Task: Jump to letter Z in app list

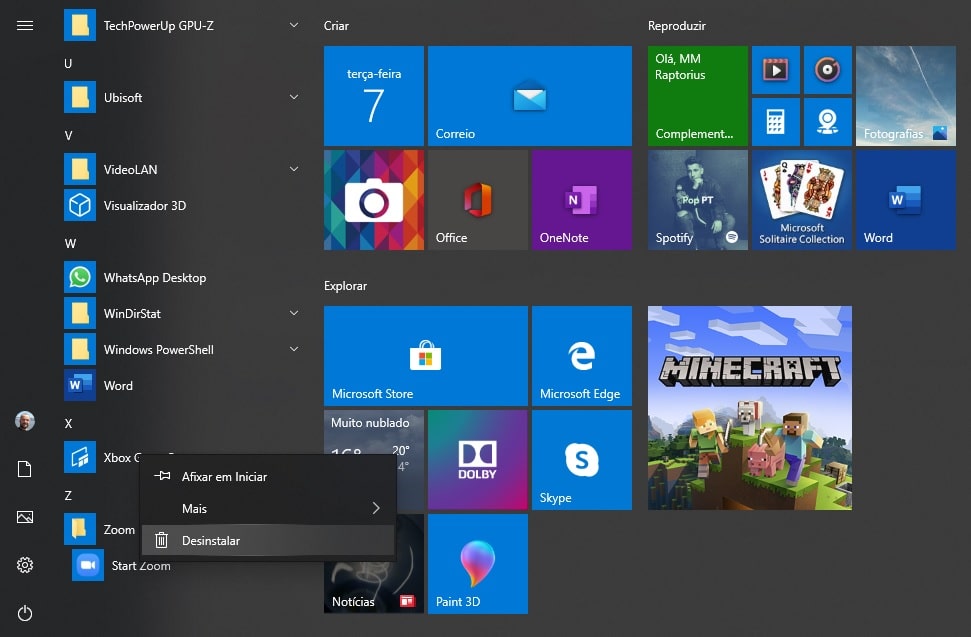Action: (x=68, y=495)
